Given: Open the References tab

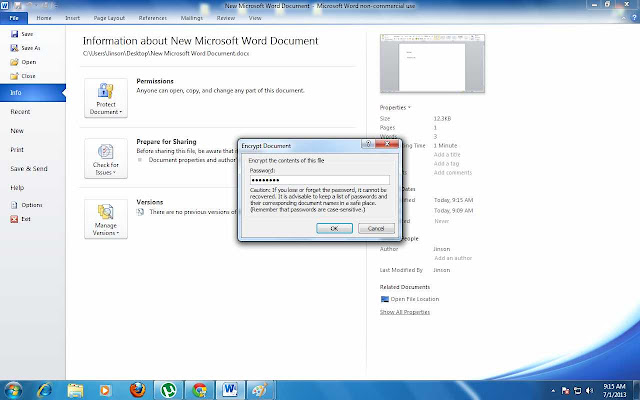Looking at the screenshot, I should point(153,18).
